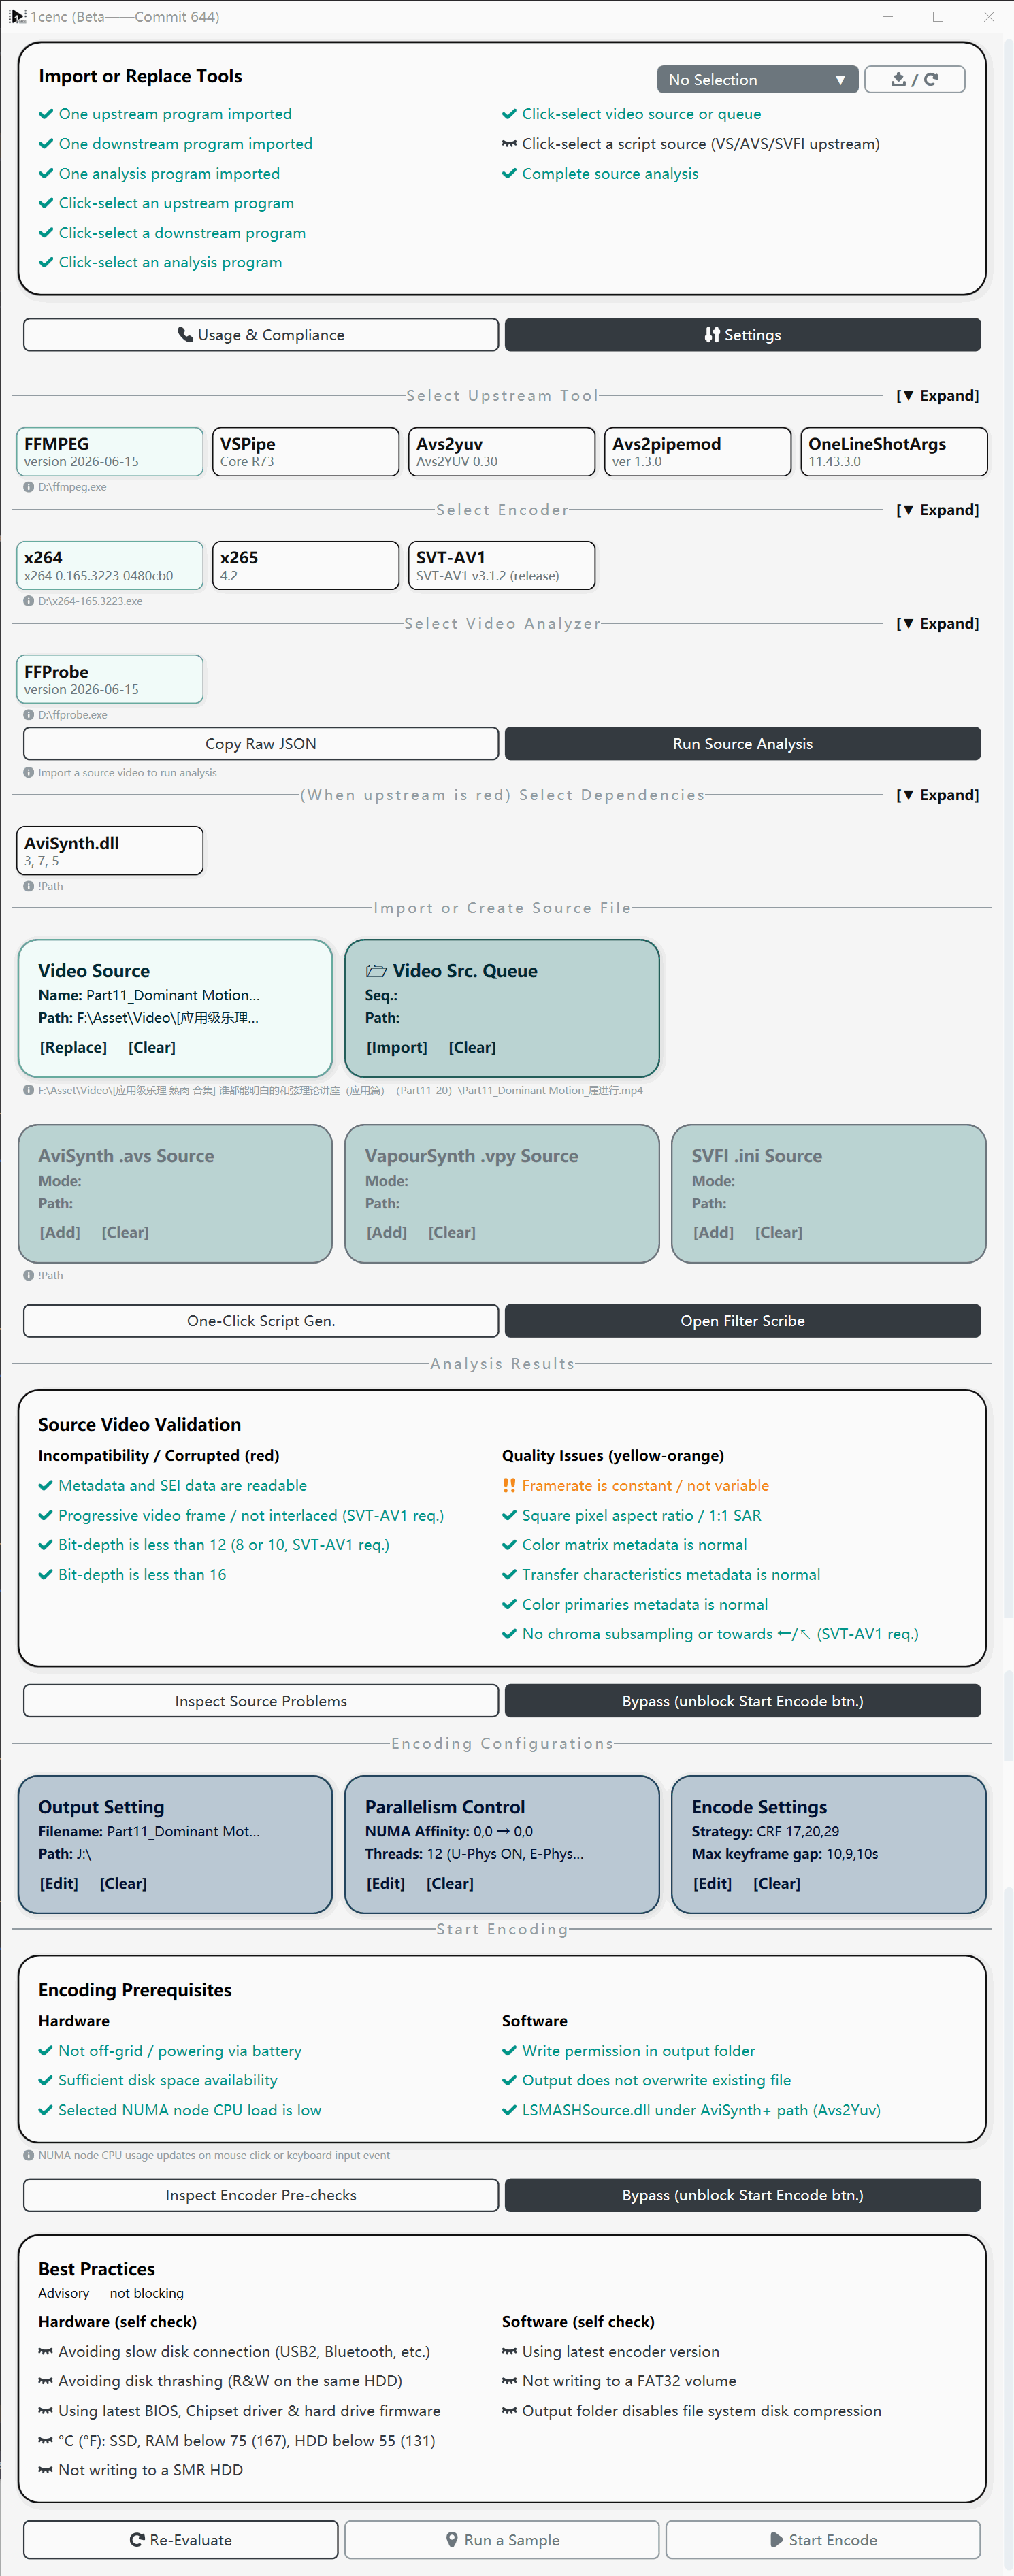The height and width of the screenshot is (2576, 1014).
Task: Click the info icon beside D:\ffmpeg.exe
Action: pyautogui.click(x=28, y=487)
